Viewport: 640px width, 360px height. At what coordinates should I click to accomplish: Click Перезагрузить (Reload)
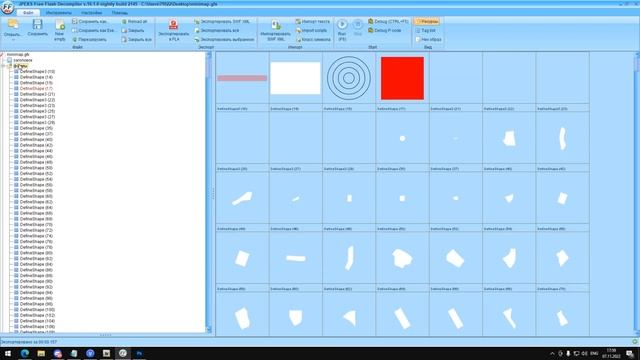(89, 40)
